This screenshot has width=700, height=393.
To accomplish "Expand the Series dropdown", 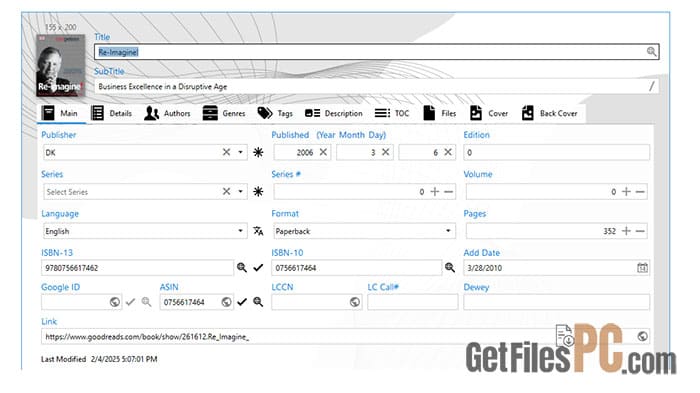I will [240, 192].
